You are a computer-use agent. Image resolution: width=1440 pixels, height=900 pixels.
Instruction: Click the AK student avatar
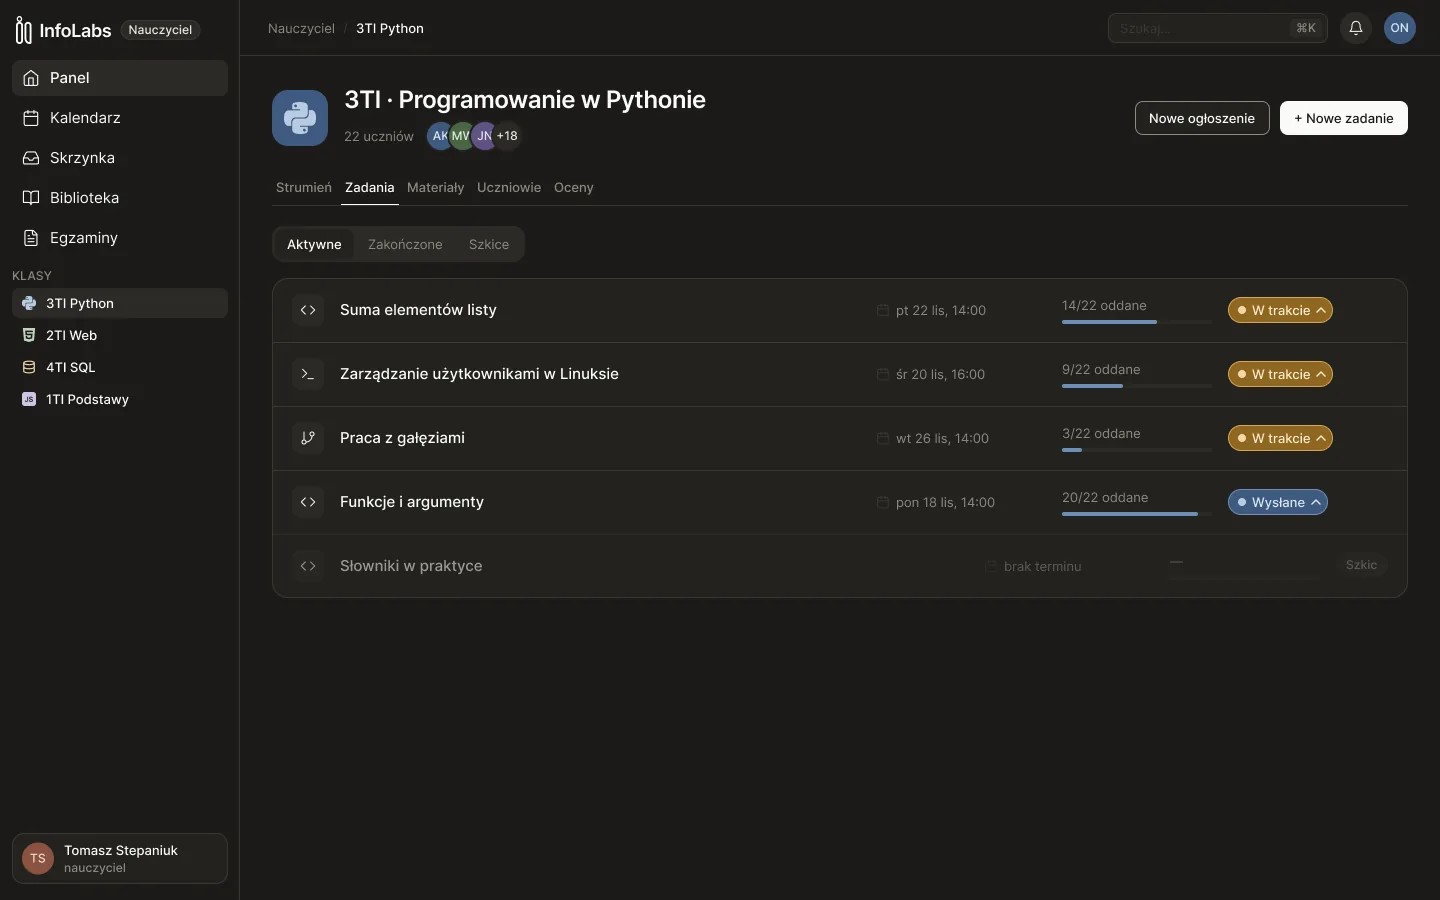pos(438,136)
